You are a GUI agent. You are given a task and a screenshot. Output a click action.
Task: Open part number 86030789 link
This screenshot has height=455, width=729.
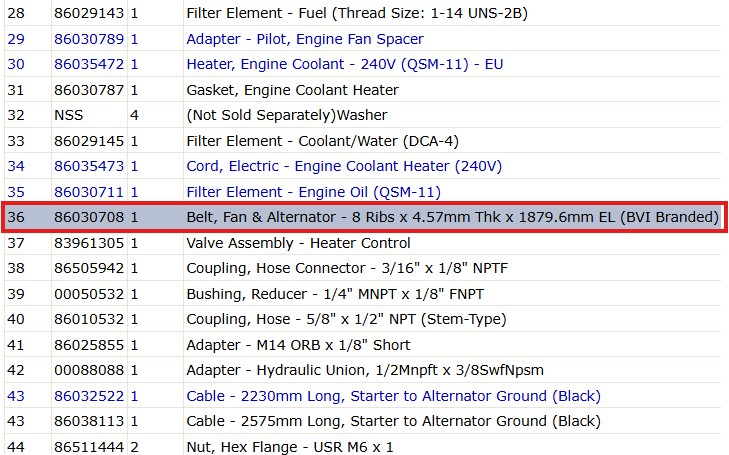[x=89, y=39]
